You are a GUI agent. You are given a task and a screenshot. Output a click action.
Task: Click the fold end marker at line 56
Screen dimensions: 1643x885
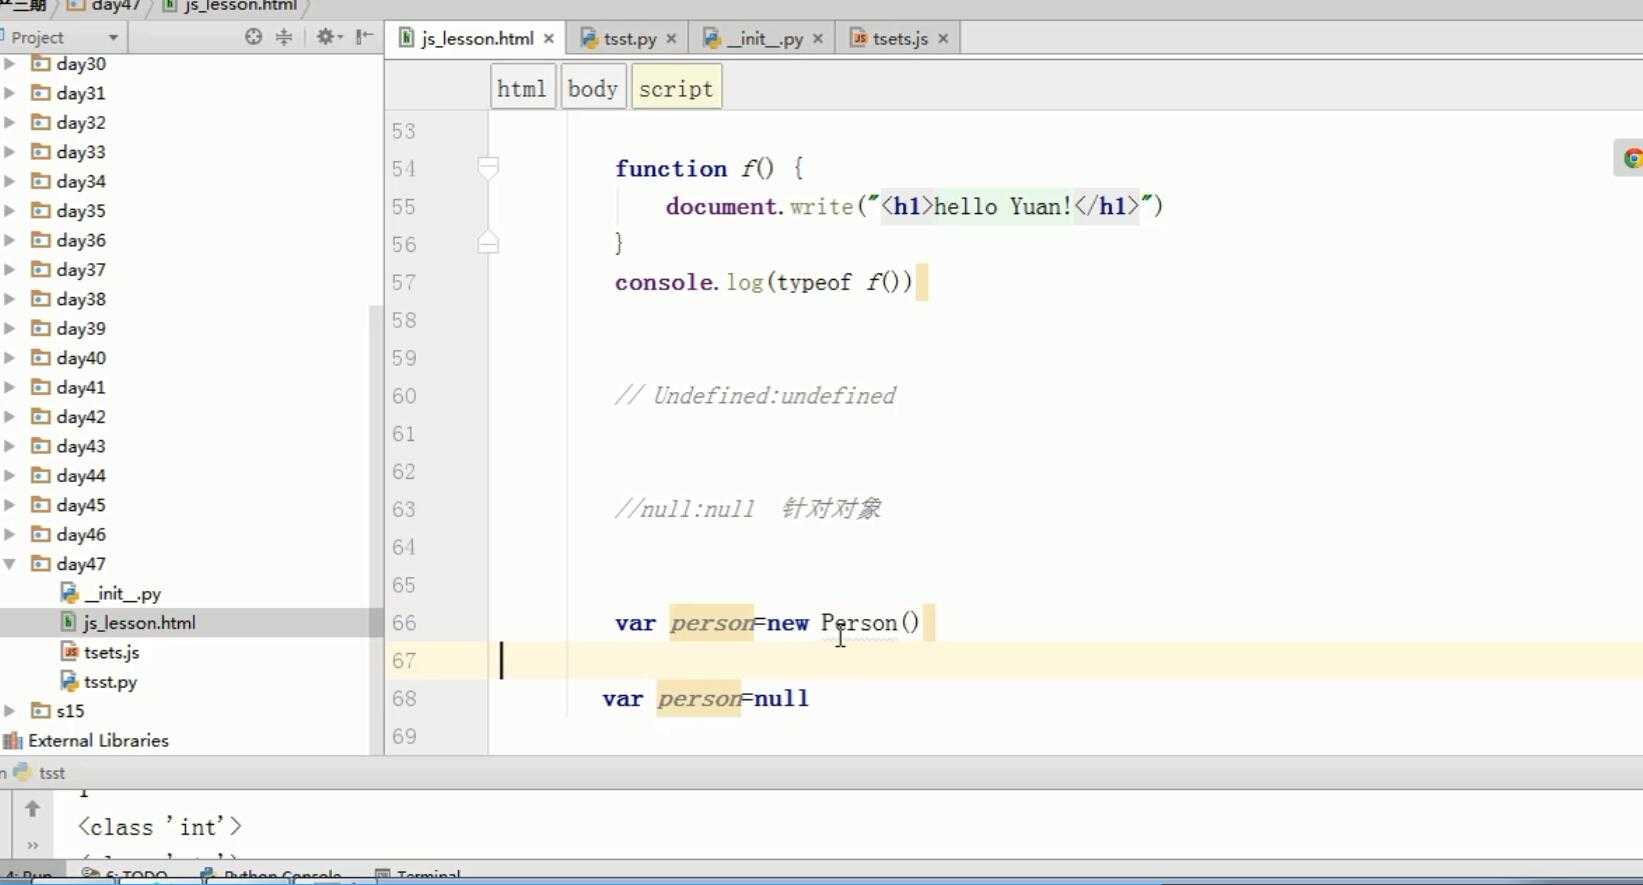(488, 242)
